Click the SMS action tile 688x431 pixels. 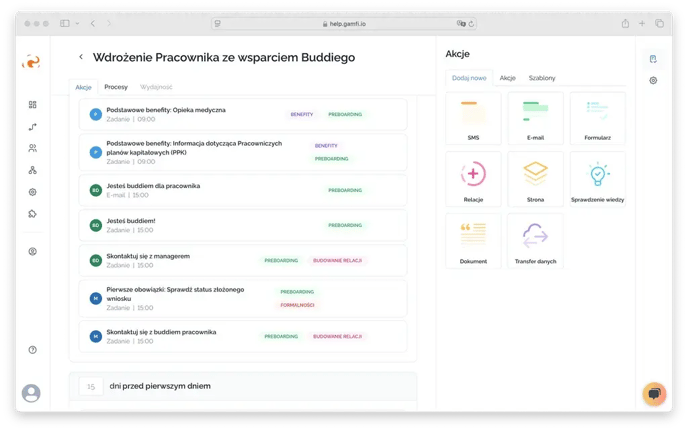point(473,119)
